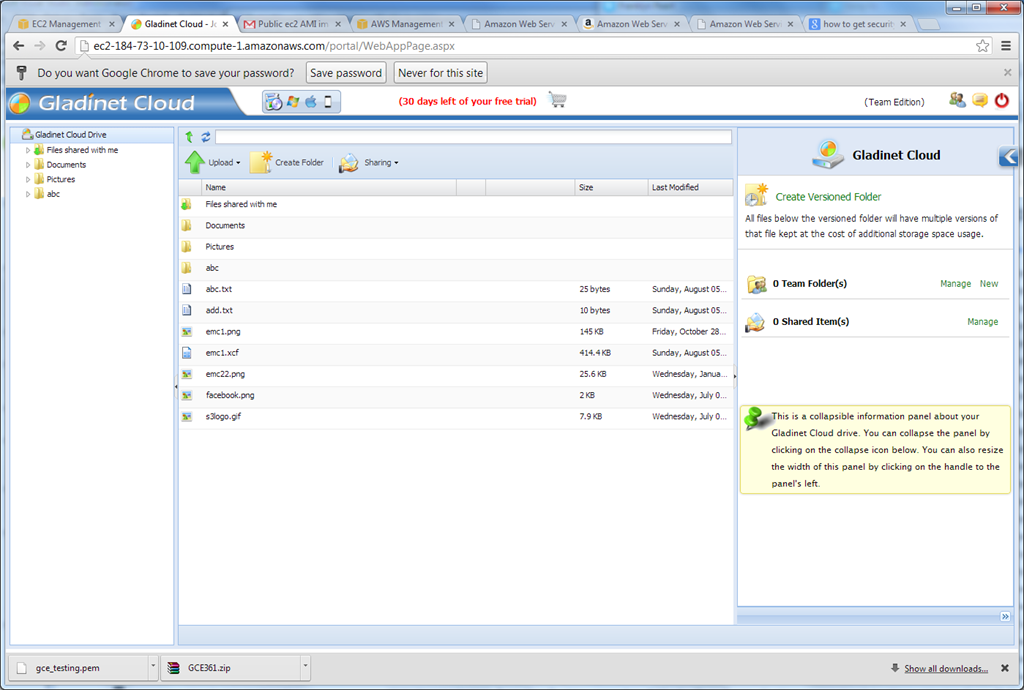
Task: Bookmark this page with the star icon
Action: tap(982, 46)
